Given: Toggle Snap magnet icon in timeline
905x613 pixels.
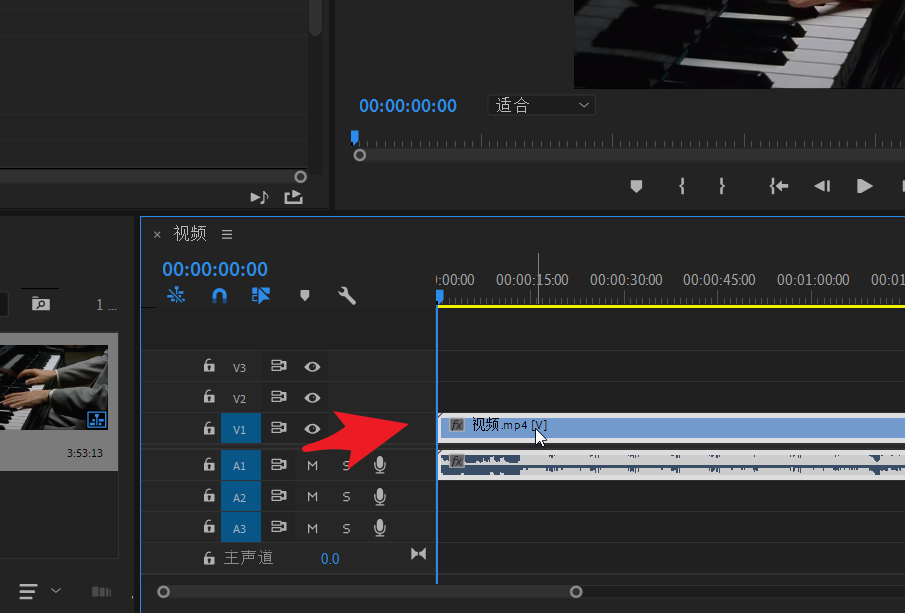Looking at the screenshot, I should coord(219,296).
